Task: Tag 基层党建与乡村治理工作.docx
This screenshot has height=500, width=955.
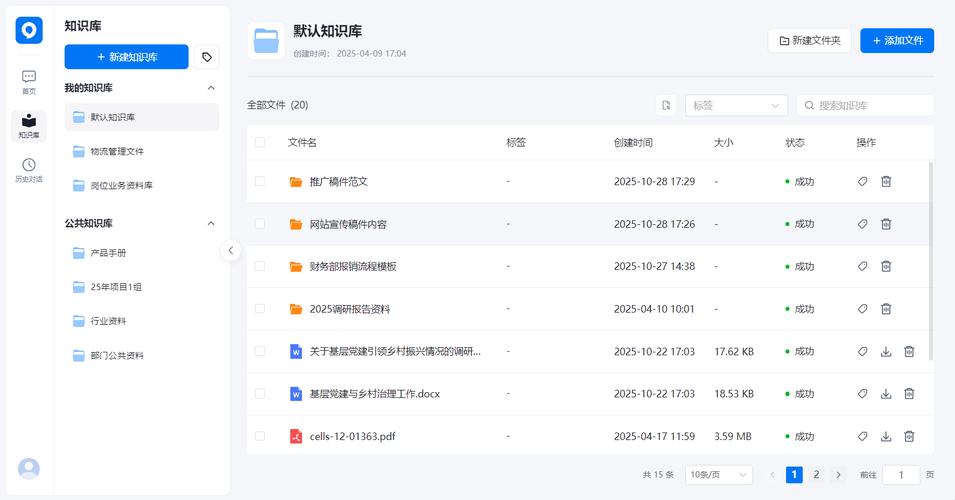Action: tap(862, 394)
